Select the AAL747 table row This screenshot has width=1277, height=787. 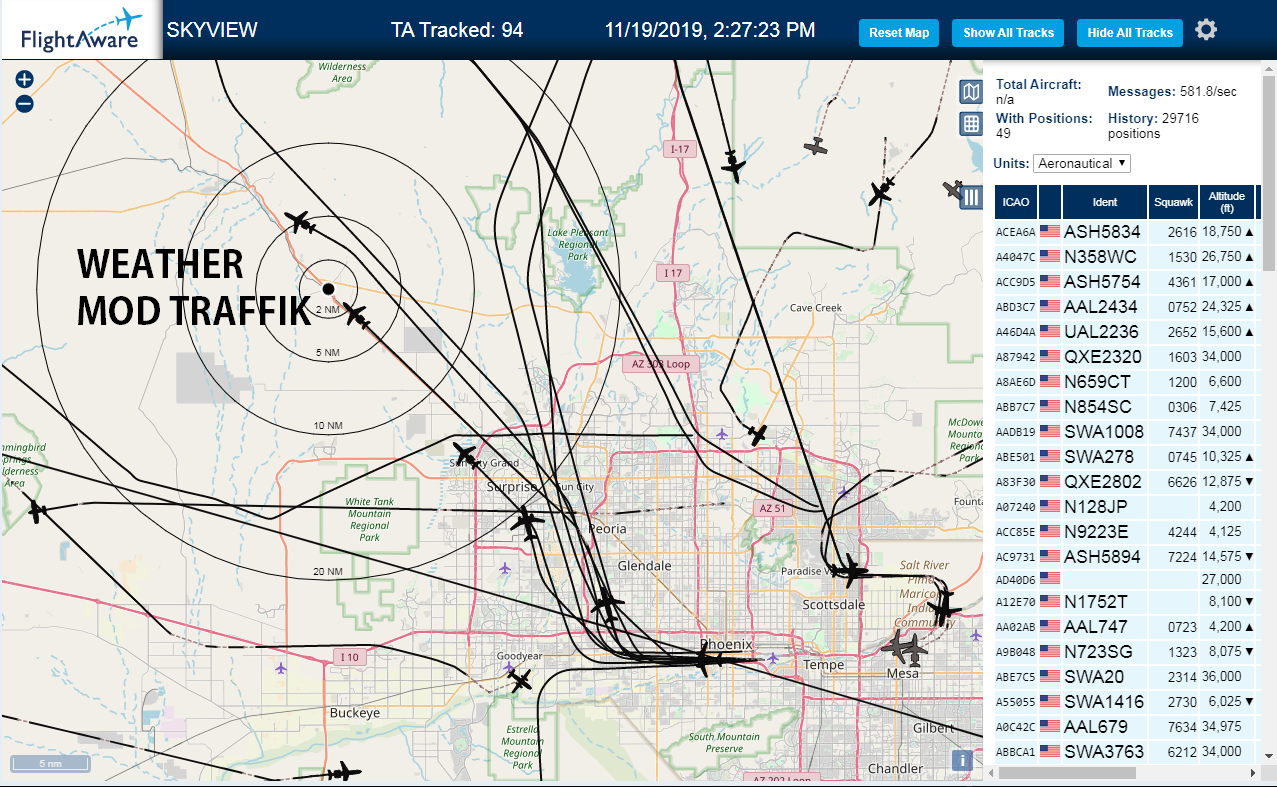(1126, 626)
